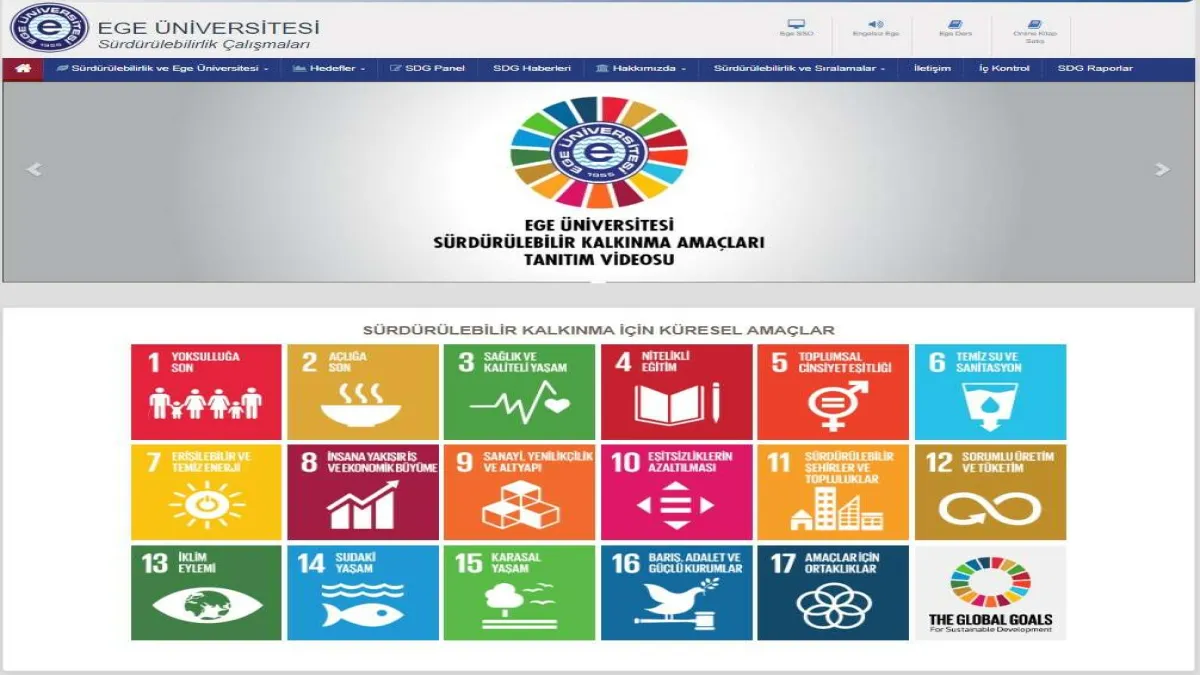The width and height of the screenshot is (1200, 675).
Task: Open goal 14 Sudaki Yaşam tile
Action: click(363, 592)
